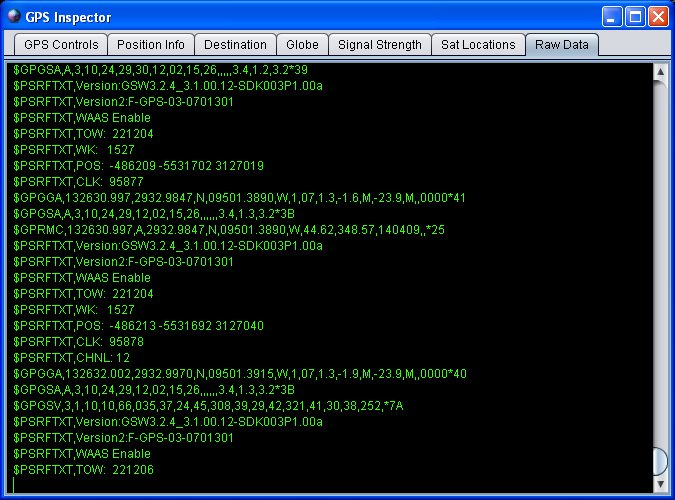This screenshot has width=675, height=500.
Task: Click the $GPGSV satellite line ending *7A
Action: tap(208, 406)
